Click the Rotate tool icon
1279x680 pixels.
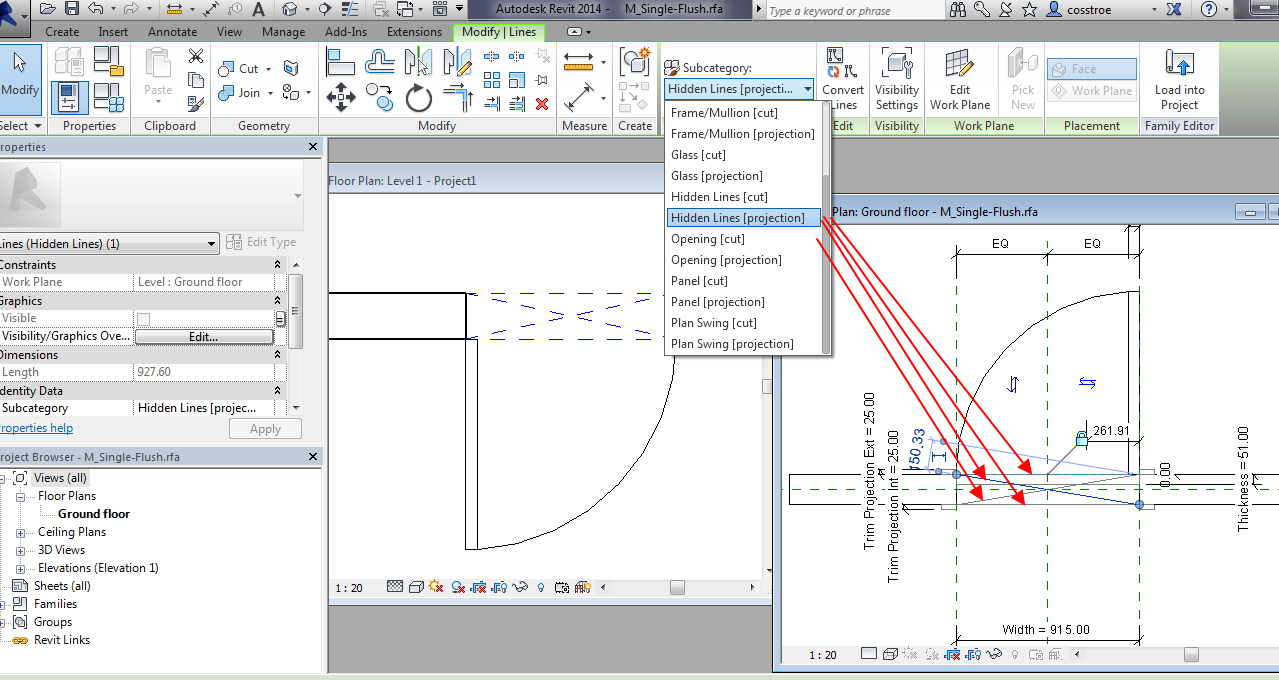(418, 97)
